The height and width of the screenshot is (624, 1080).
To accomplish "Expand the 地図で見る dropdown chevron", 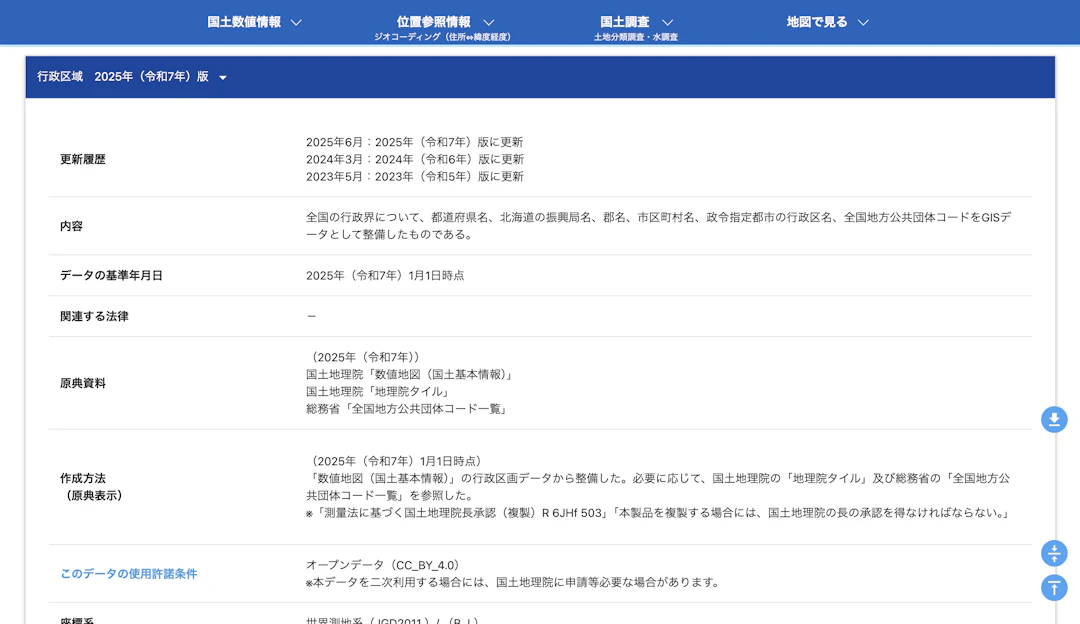I will 862,20.
